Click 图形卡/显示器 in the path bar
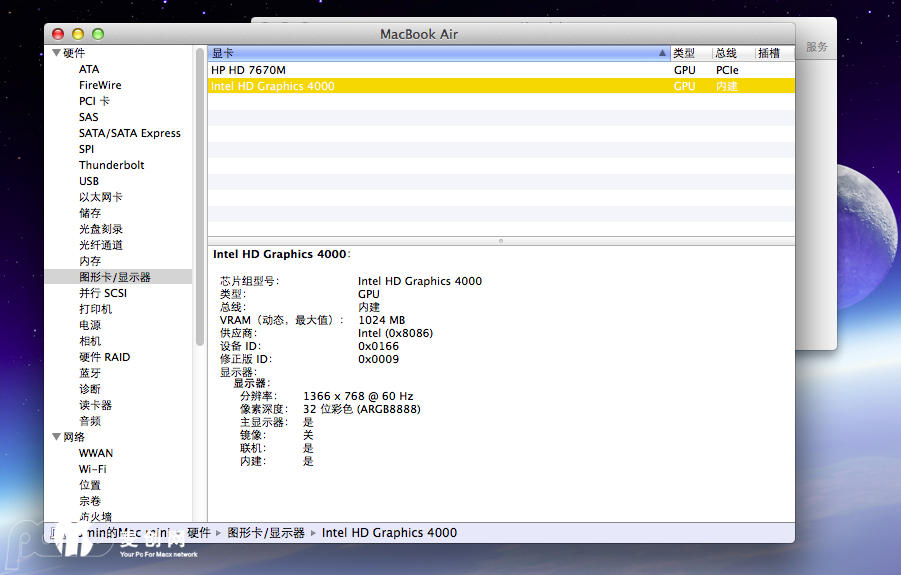The image size is (901, 575). (x=265, y=533)
